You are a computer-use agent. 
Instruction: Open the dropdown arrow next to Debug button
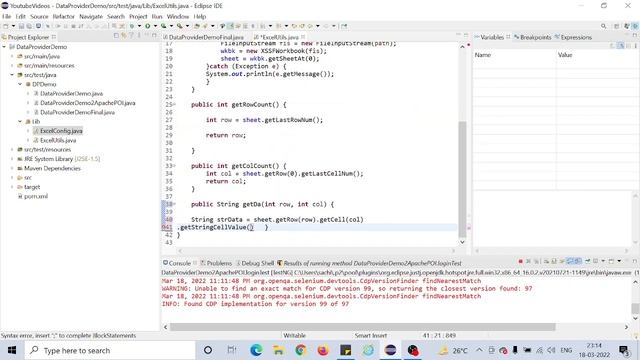[139, 26]
